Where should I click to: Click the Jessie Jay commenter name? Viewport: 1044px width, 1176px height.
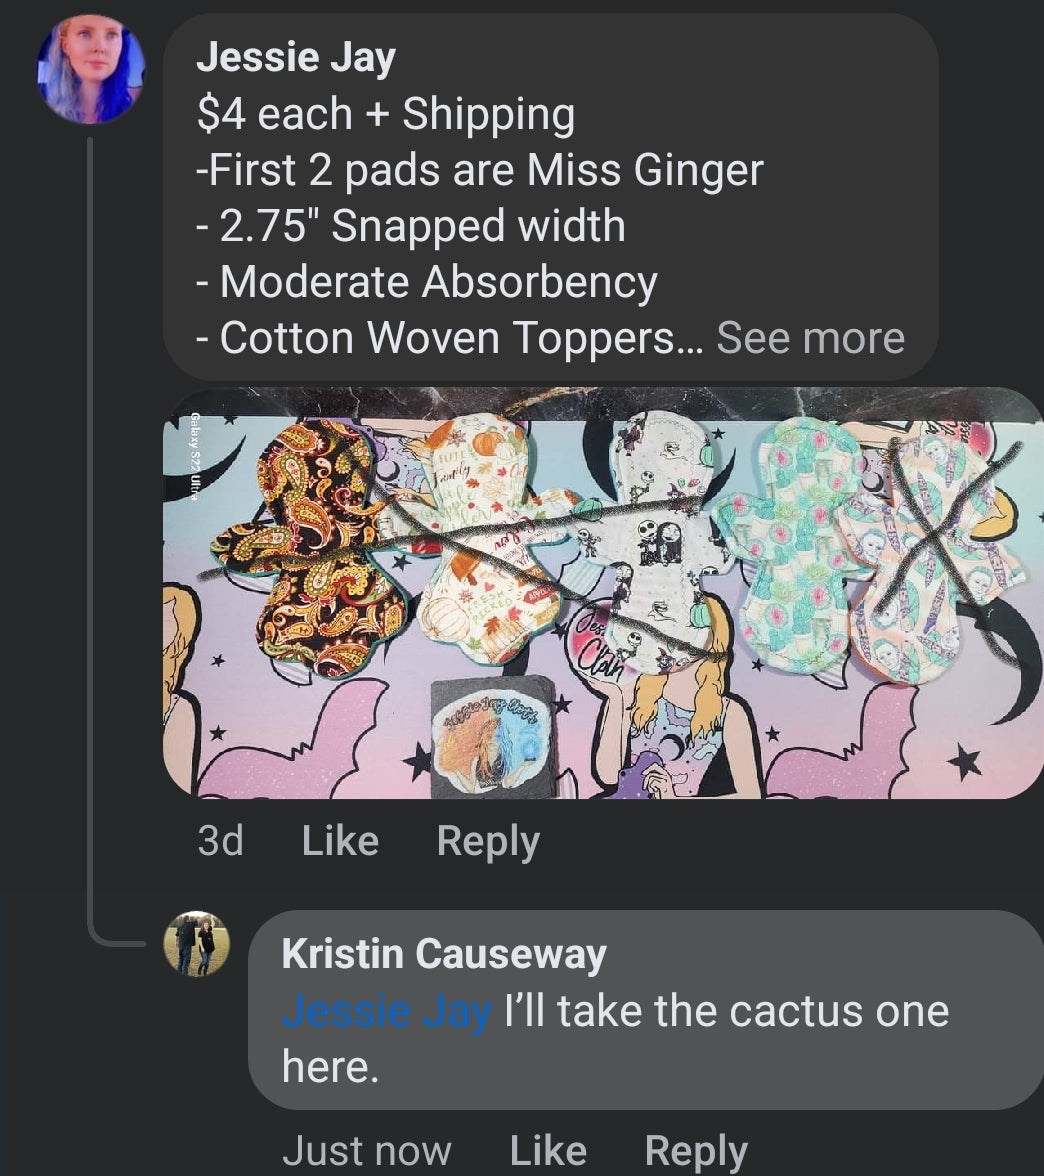click(x=296, y=58)
